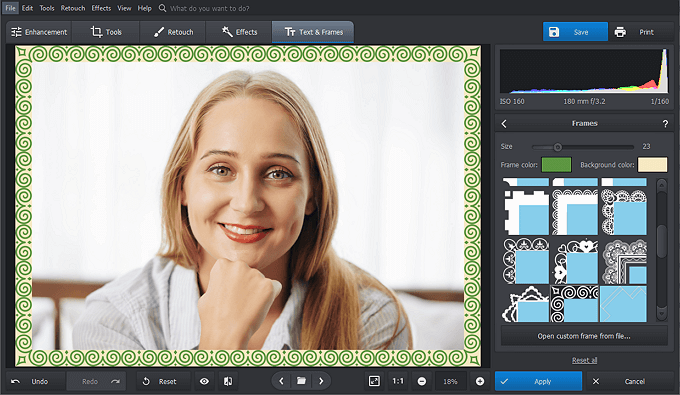Screen dimensions: 680x395
Task: Select the Text & Frames tab
Action: [313, 32]
